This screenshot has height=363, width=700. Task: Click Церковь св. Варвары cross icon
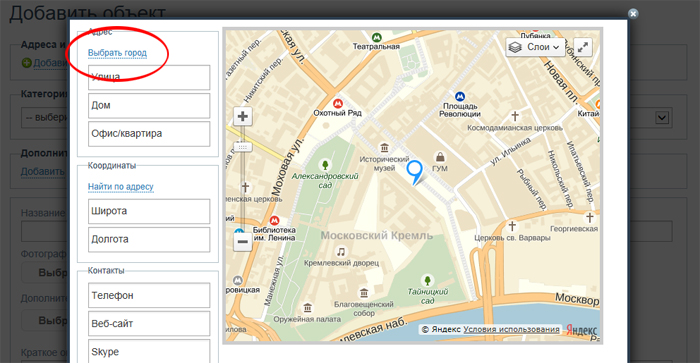512,226
